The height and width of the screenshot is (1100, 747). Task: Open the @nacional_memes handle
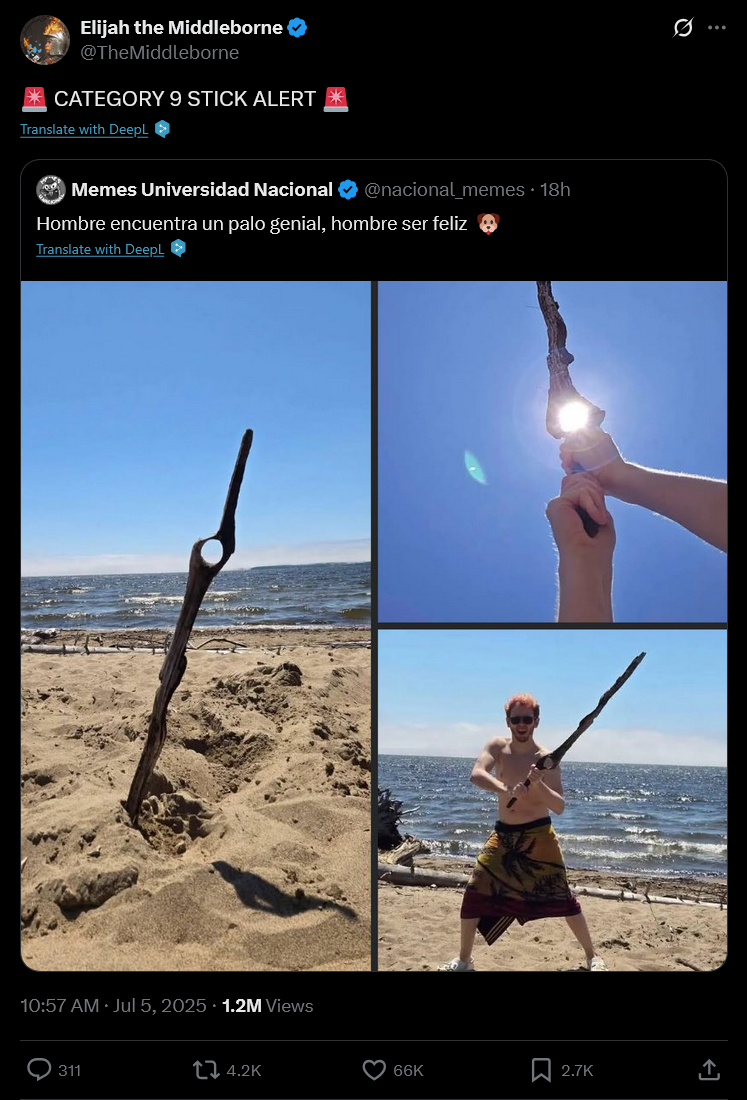[445, 189]
